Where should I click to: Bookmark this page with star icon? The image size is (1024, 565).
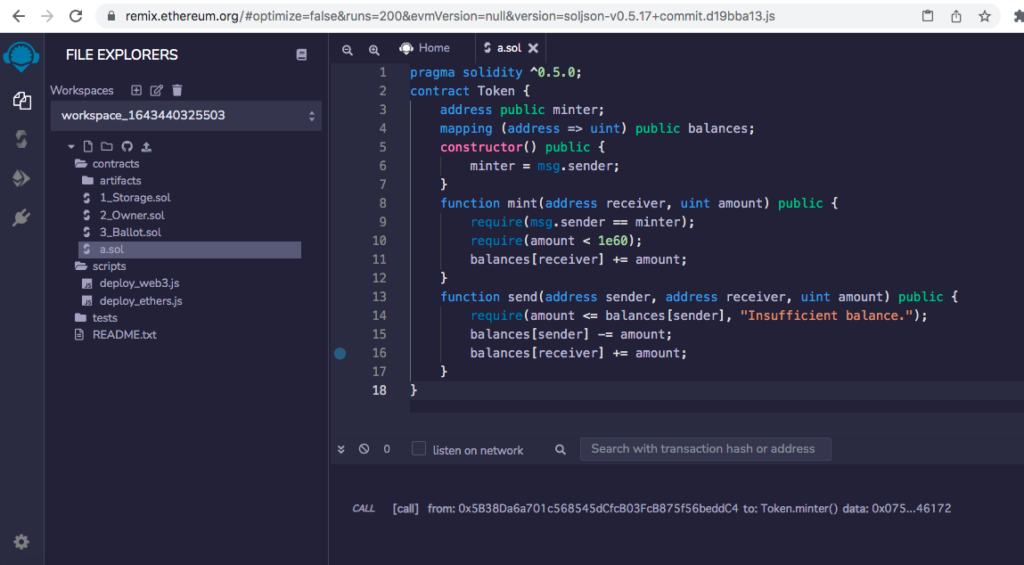point(985,16)
